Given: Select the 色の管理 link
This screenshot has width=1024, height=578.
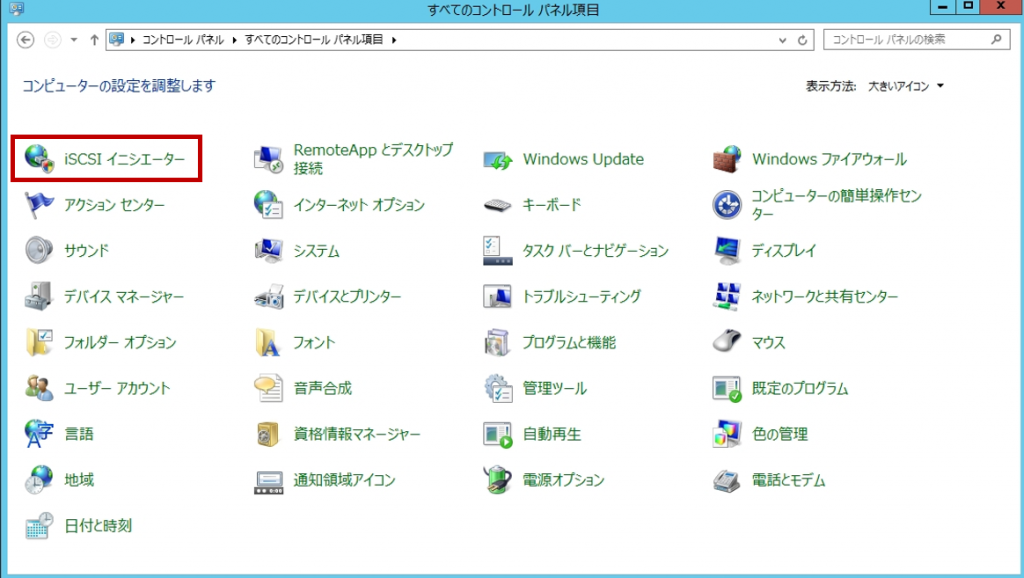Looking at the screenshot, I should coord(780,434).
